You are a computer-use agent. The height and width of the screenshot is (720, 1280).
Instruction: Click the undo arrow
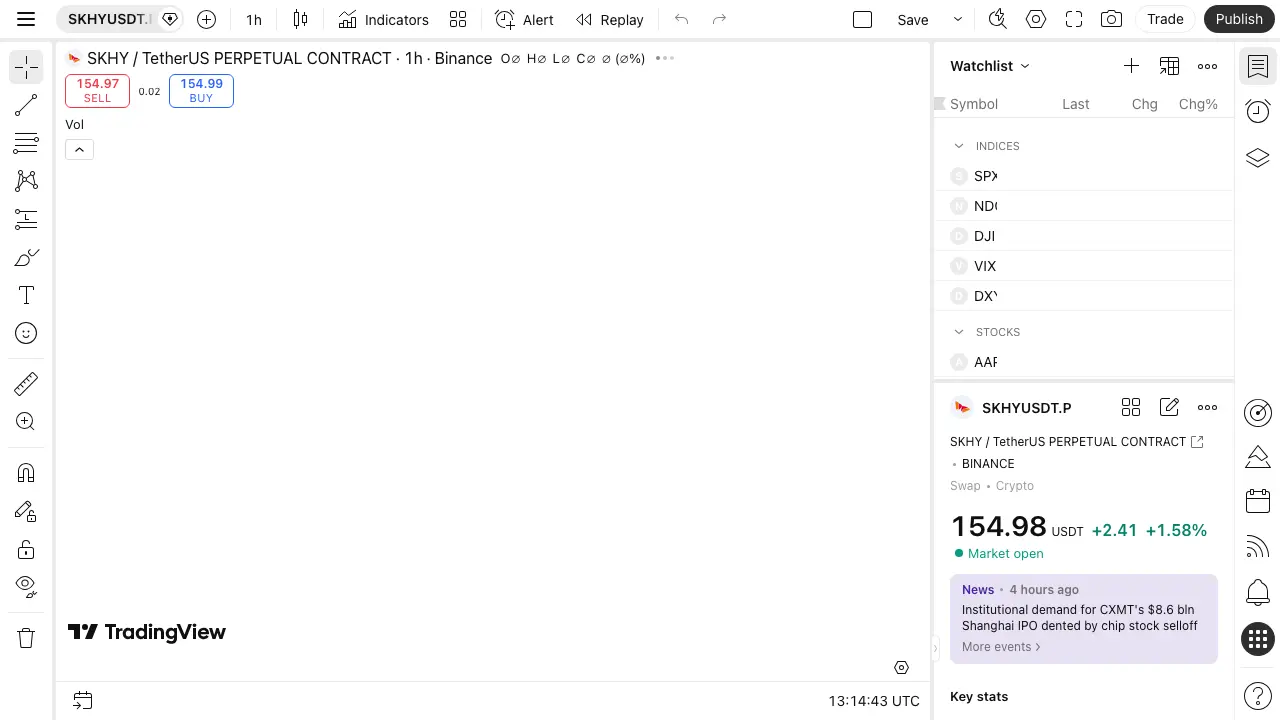point(682,19)
